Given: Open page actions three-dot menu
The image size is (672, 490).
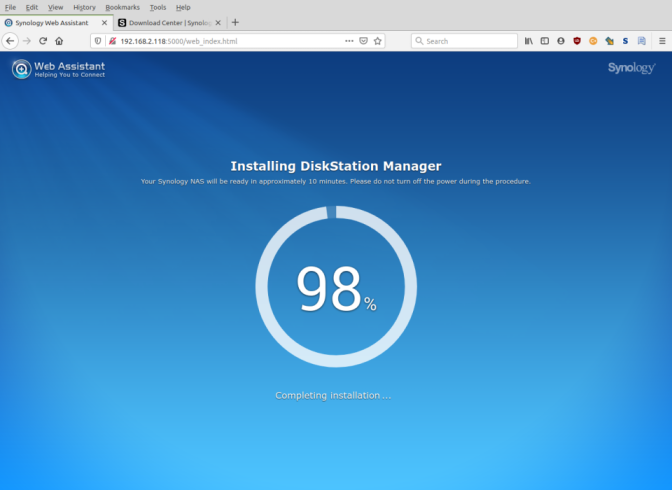Looking at the screenshot, I should click(x=349, y=41).
